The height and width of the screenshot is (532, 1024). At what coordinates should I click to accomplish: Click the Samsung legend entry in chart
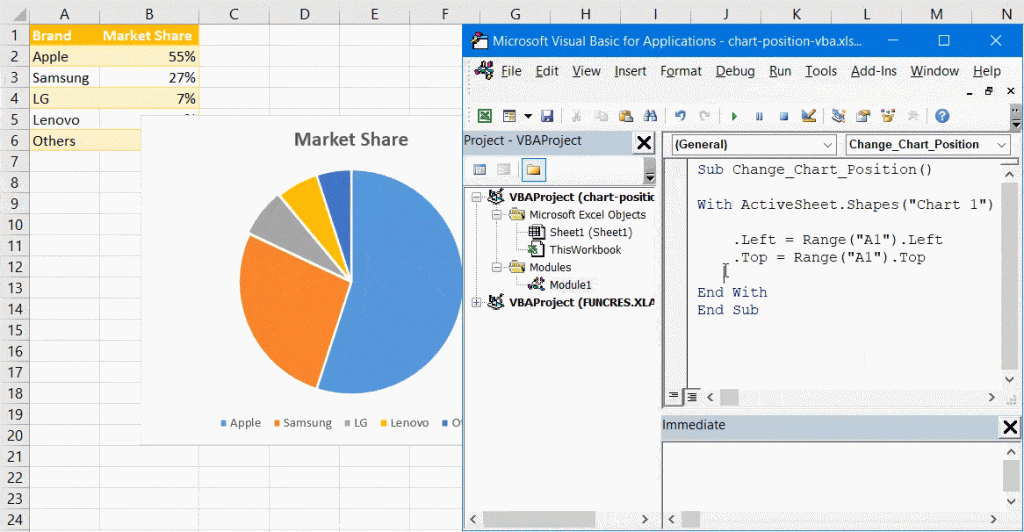tap(302, 423)
